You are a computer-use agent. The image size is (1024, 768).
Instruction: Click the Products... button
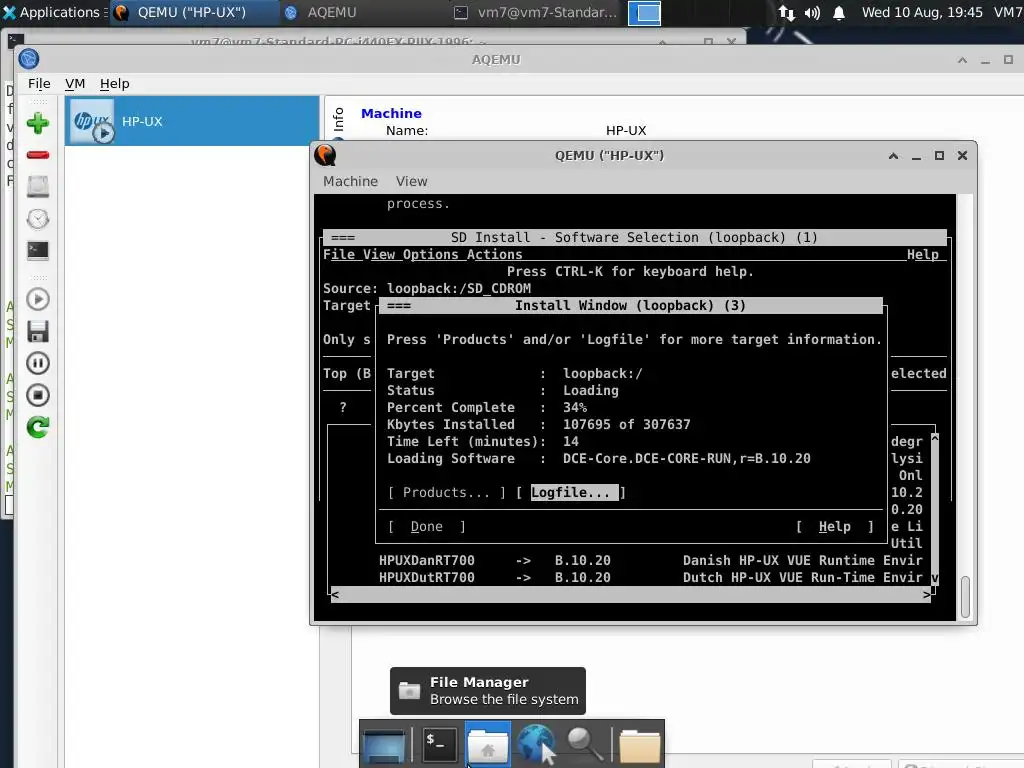click(x=446, y=492)
